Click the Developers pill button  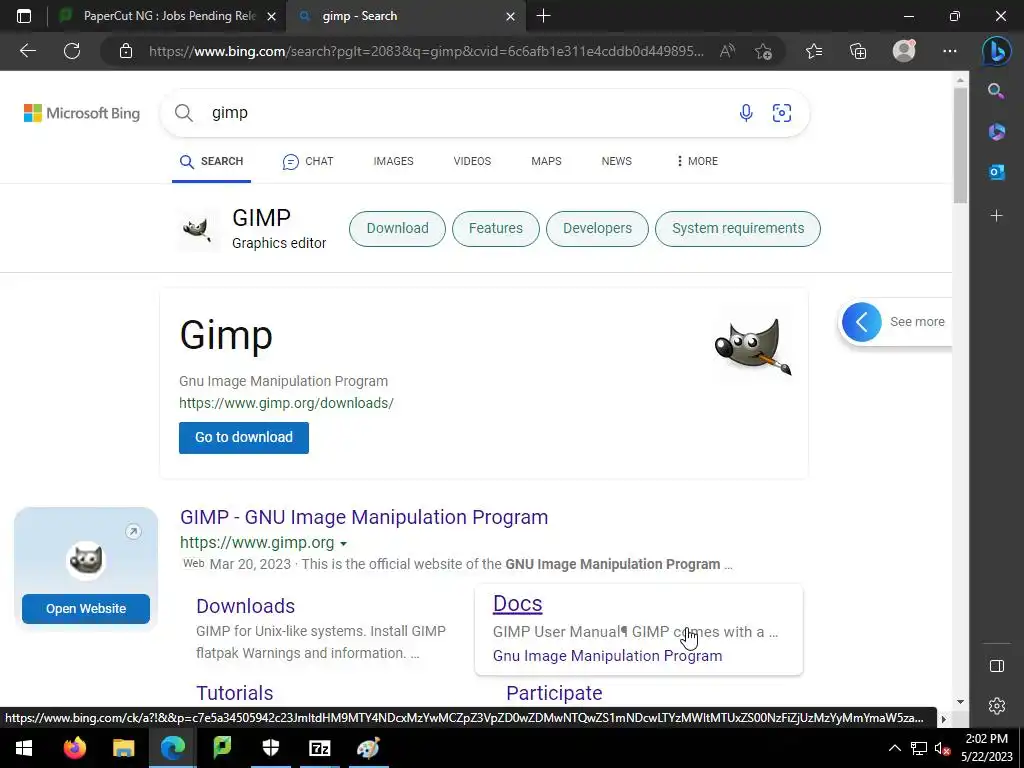598,229
